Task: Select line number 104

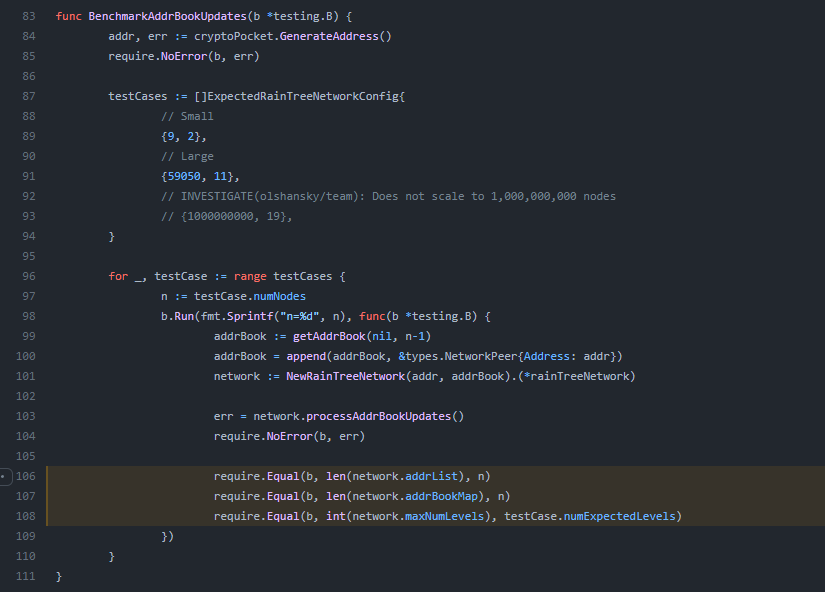Action: (x=26, y=436)
